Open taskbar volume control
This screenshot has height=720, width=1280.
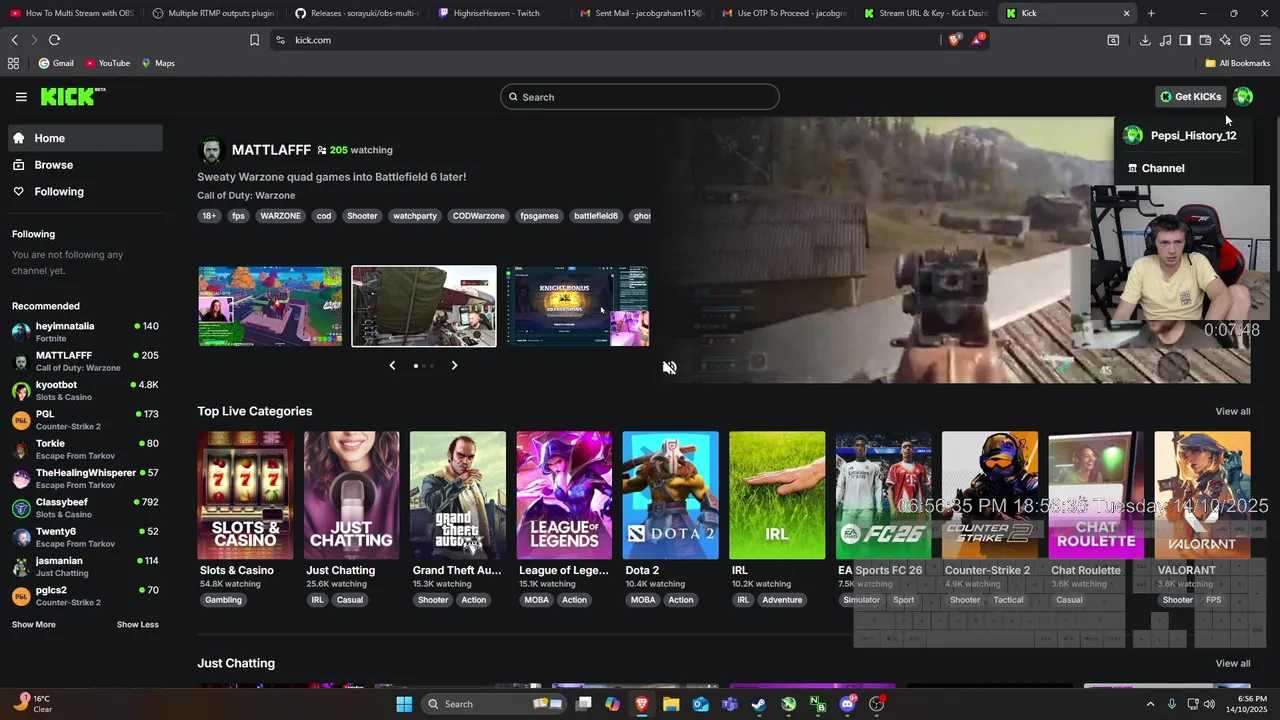click(1209, 704)
